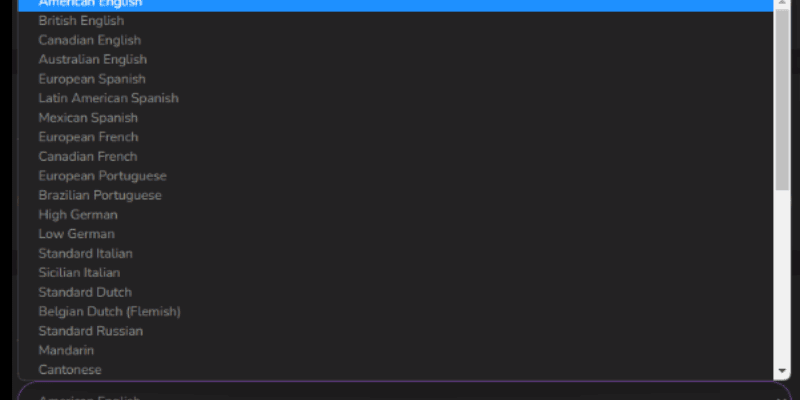Pick European Spanish language
The width and height of the screenshot is (800, 400).
395,79
